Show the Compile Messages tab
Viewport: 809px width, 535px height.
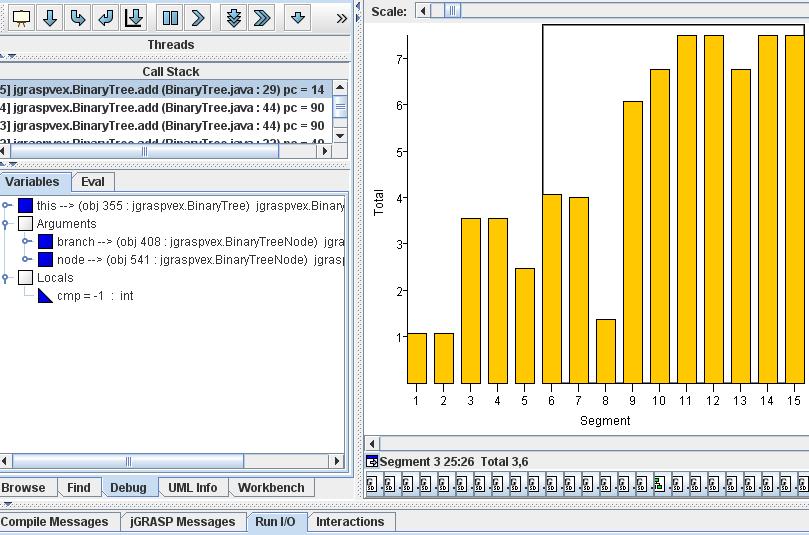click(55, 522)
